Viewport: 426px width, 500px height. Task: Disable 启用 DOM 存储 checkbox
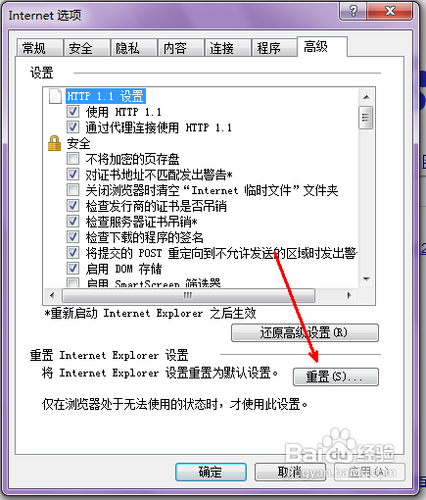click(x=73, y=268)
